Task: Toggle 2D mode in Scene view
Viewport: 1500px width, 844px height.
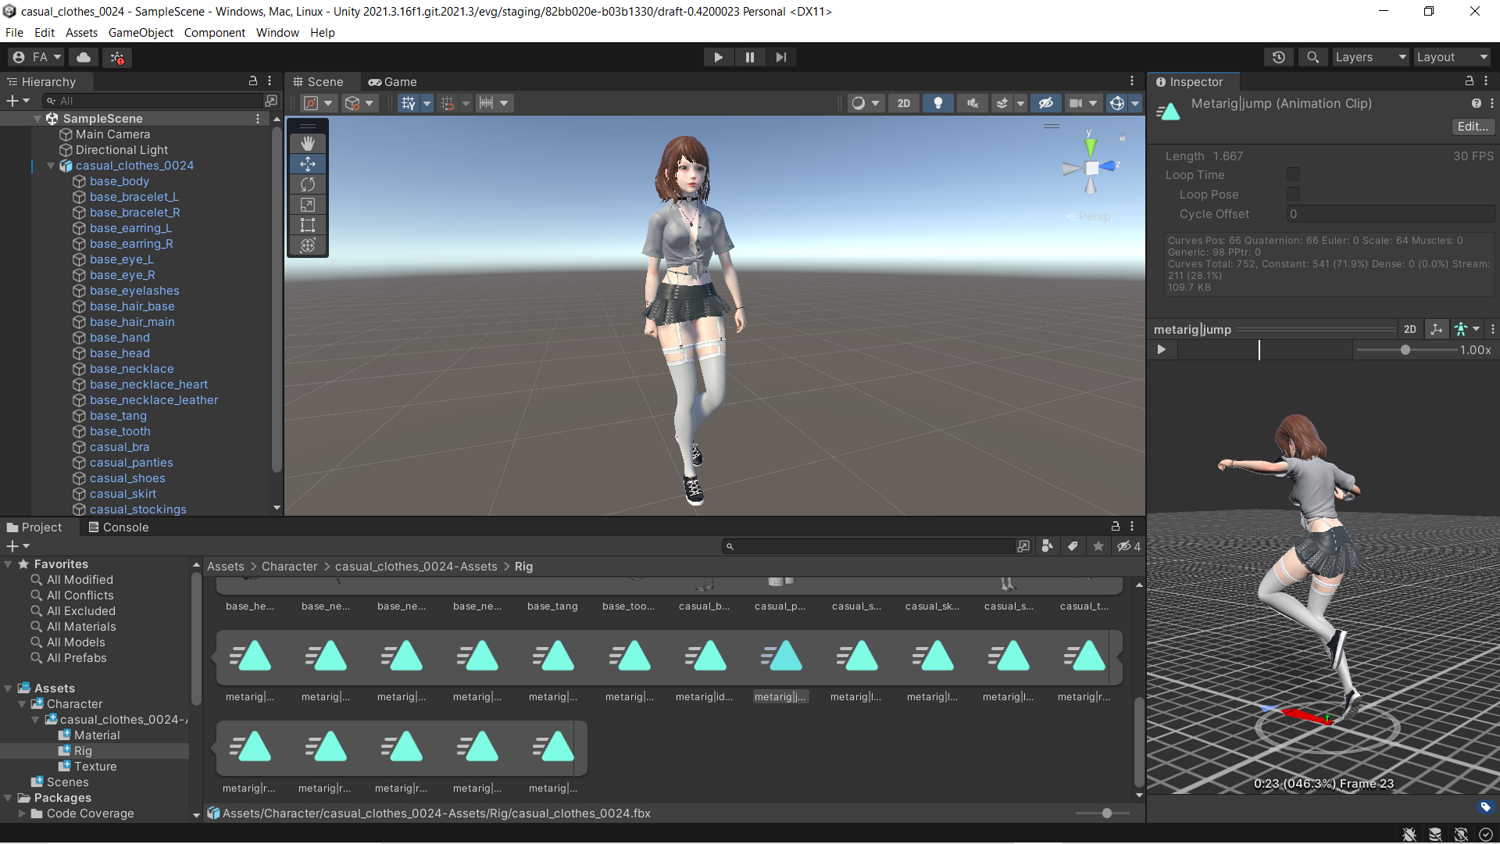Action: point(903,103)
